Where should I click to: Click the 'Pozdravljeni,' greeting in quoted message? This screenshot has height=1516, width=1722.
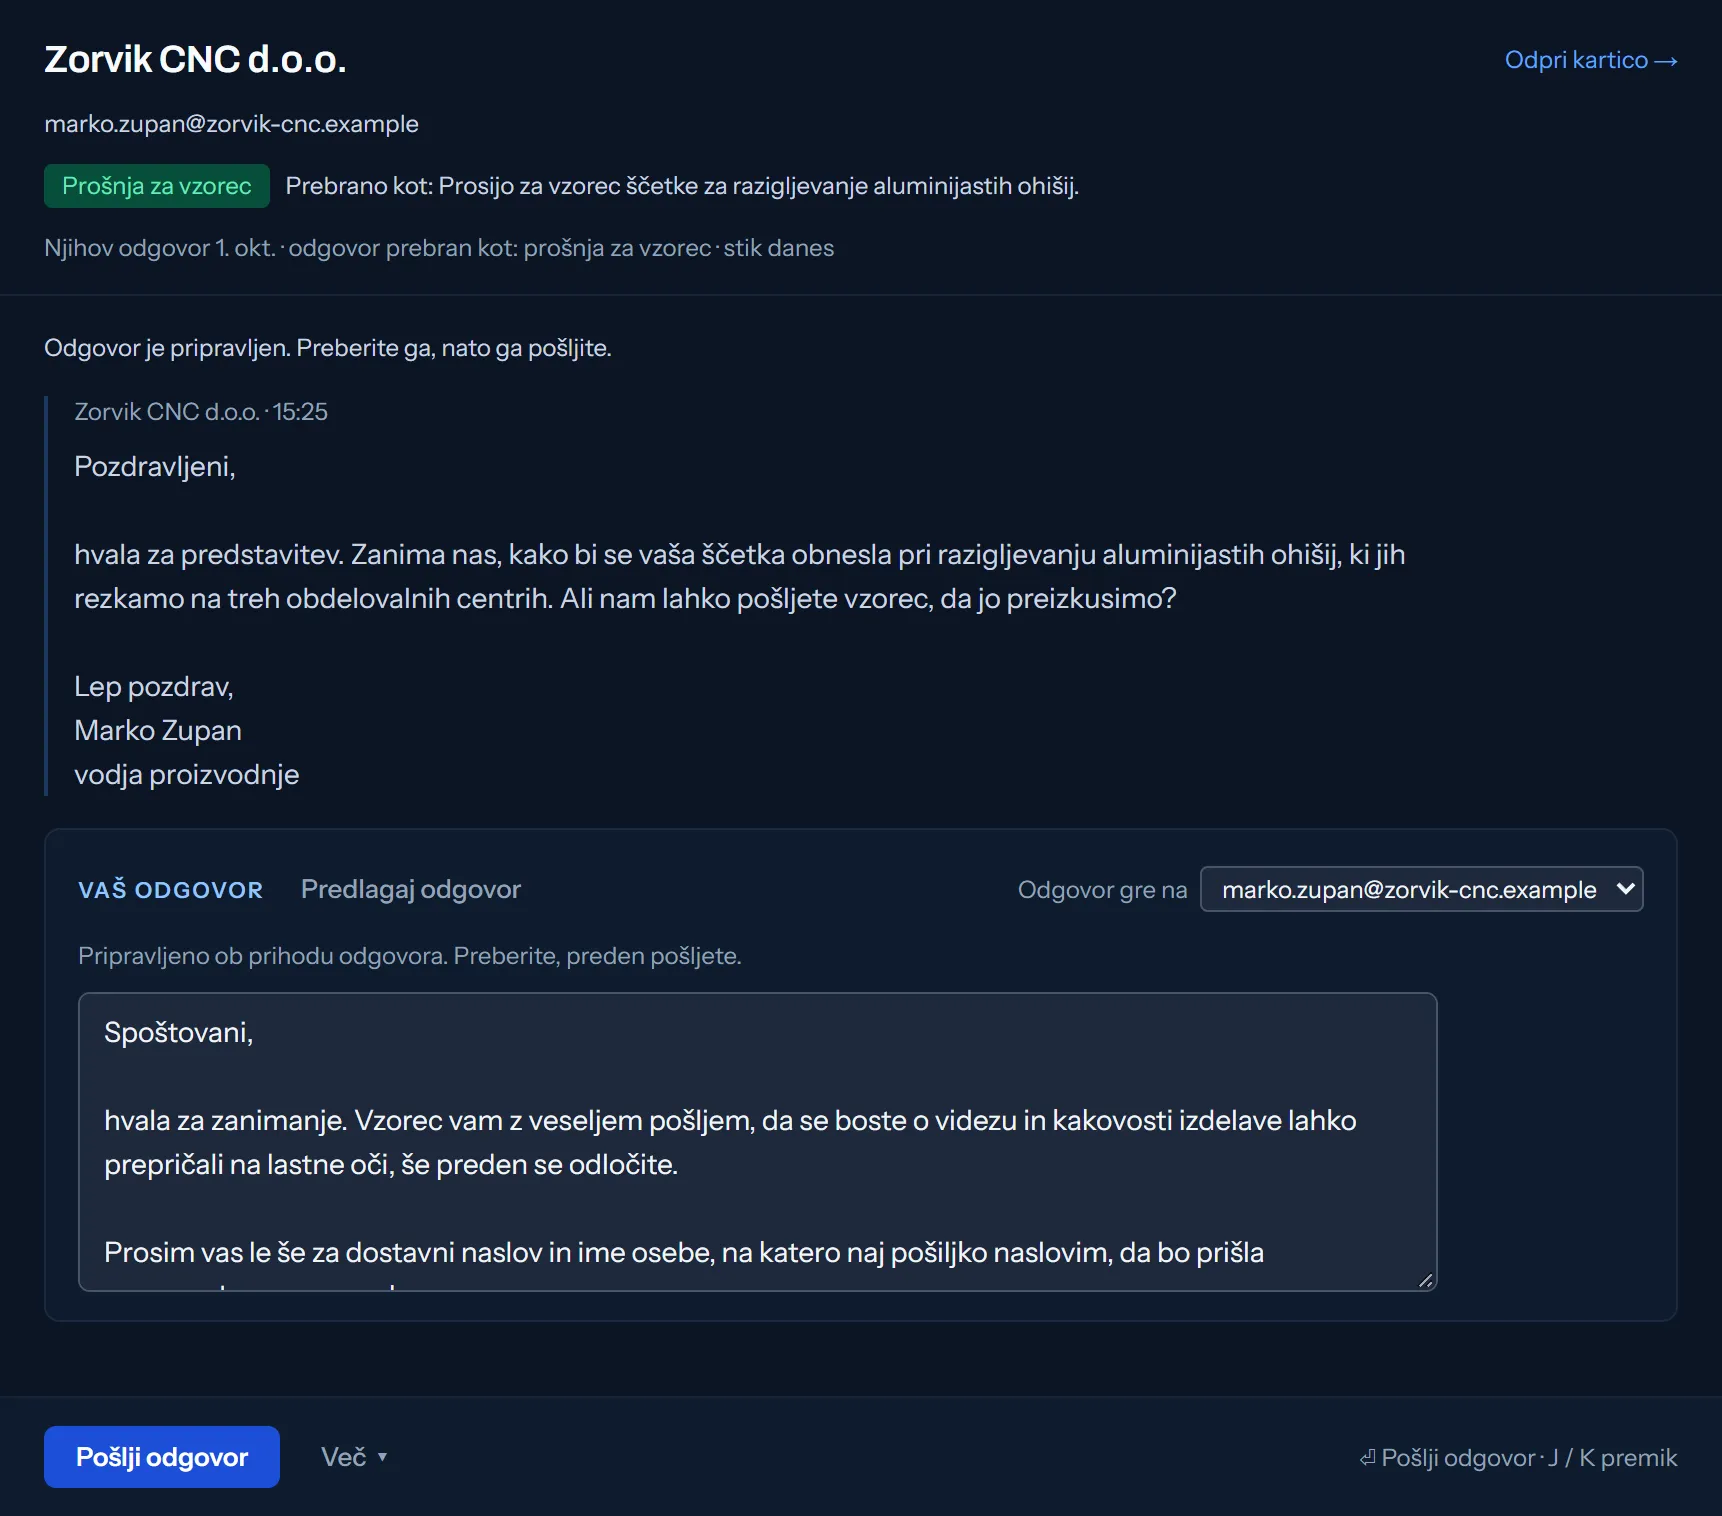tap(155, 467)
